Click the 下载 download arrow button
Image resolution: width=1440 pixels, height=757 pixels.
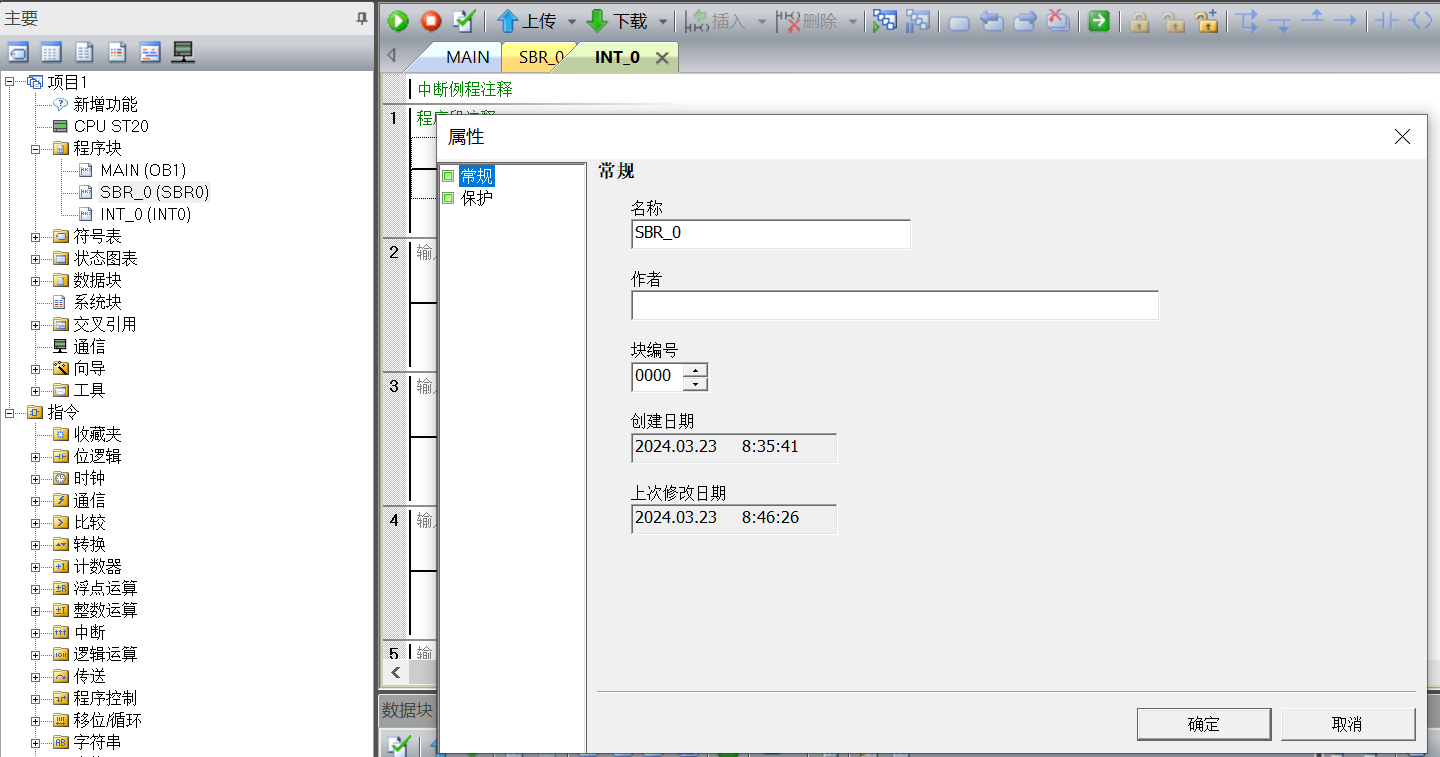[616, 21]
